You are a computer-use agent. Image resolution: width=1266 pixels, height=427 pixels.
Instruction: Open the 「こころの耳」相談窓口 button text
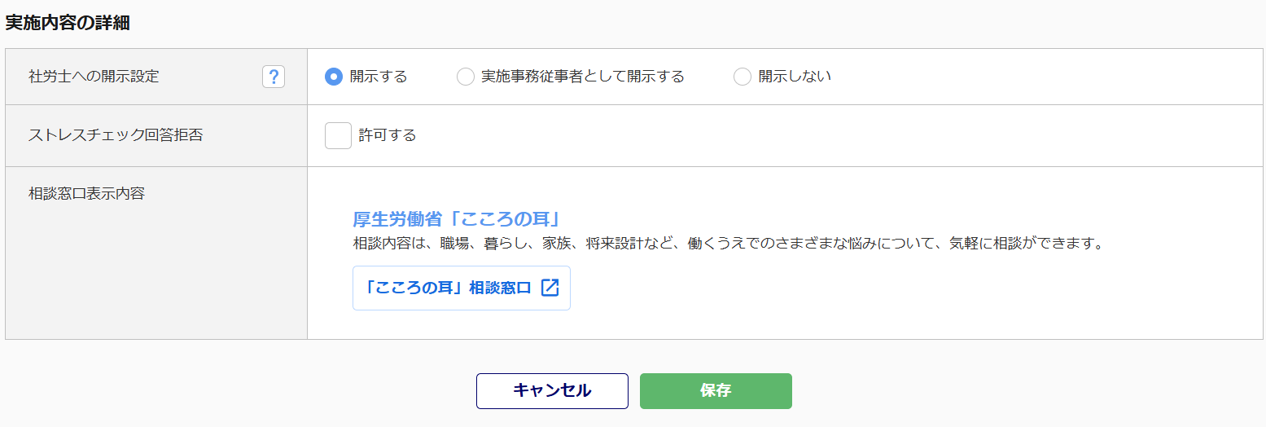point(448,288)
